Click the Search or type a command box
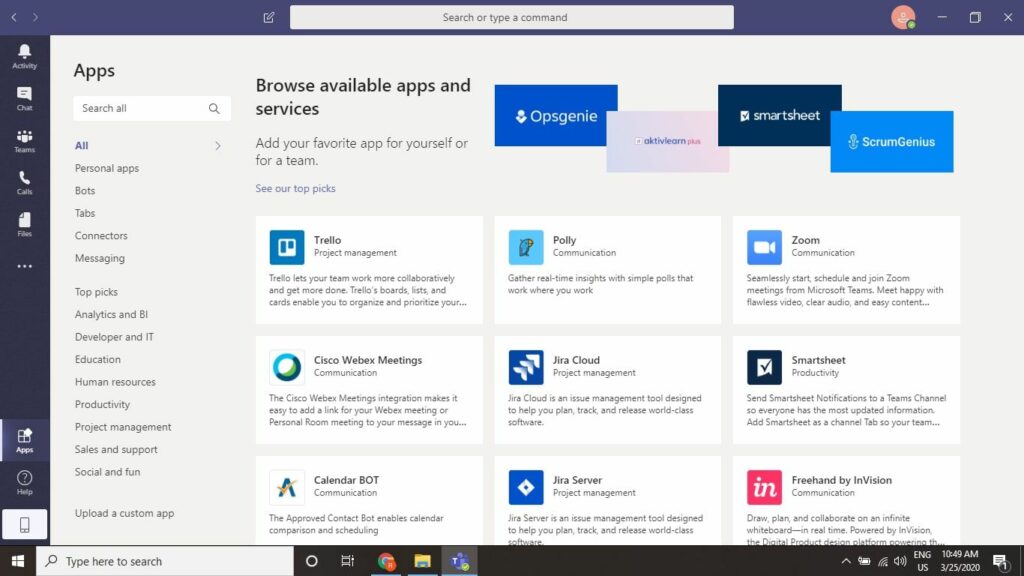Viewport: 1024px width, 576px height. (511, 18)
